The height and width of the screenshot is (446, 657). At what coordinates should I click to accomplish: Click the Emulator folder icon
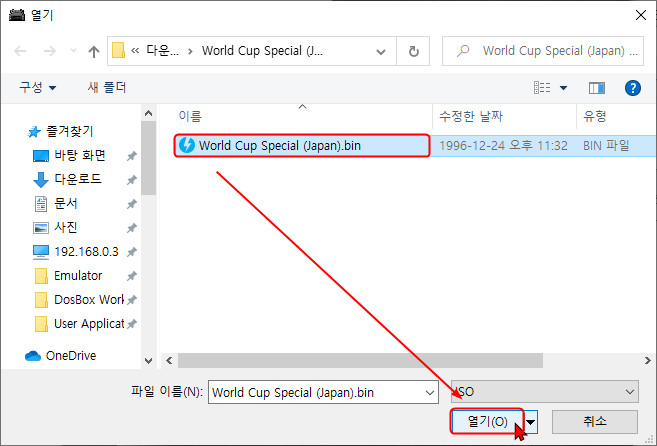(41, 276)
